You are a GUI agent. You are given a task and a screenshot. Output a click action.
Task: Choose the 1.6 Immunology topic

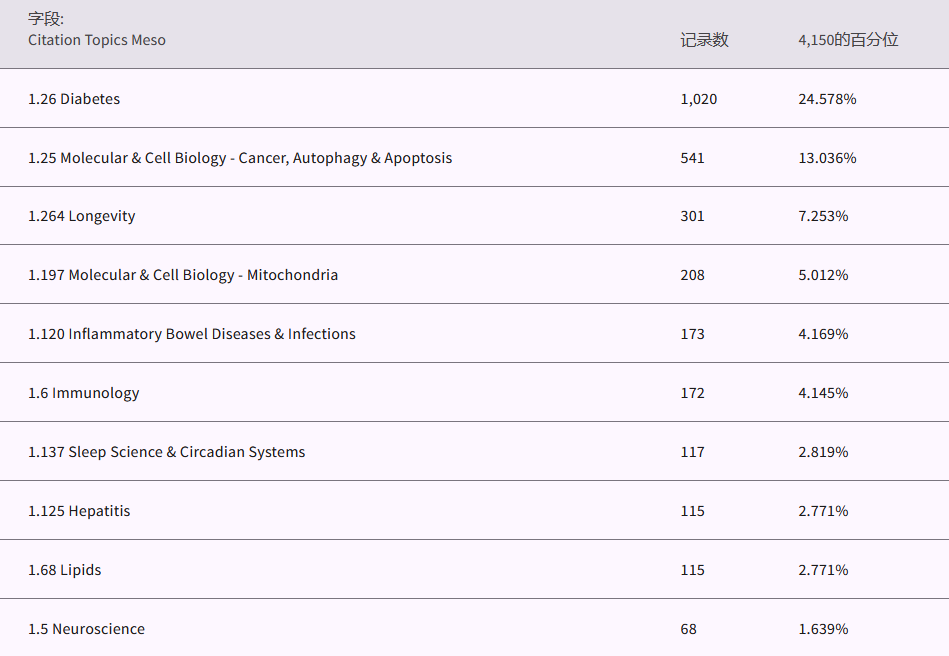point(84,393)
